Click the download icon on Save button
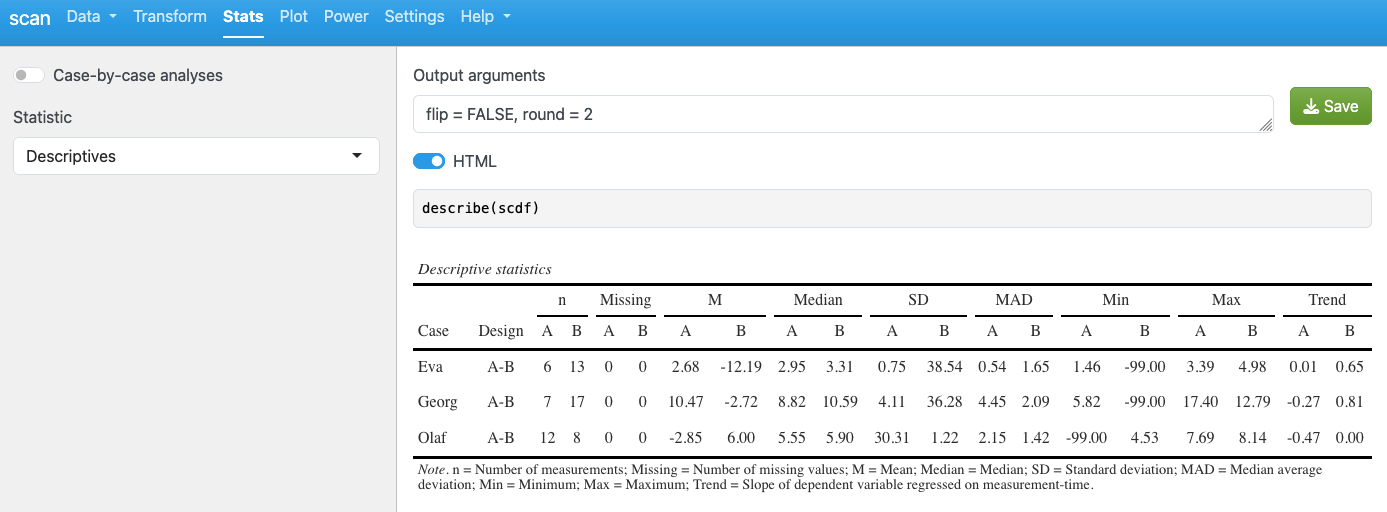This screenshot has width=1387, height=512. coord(1311,106)
